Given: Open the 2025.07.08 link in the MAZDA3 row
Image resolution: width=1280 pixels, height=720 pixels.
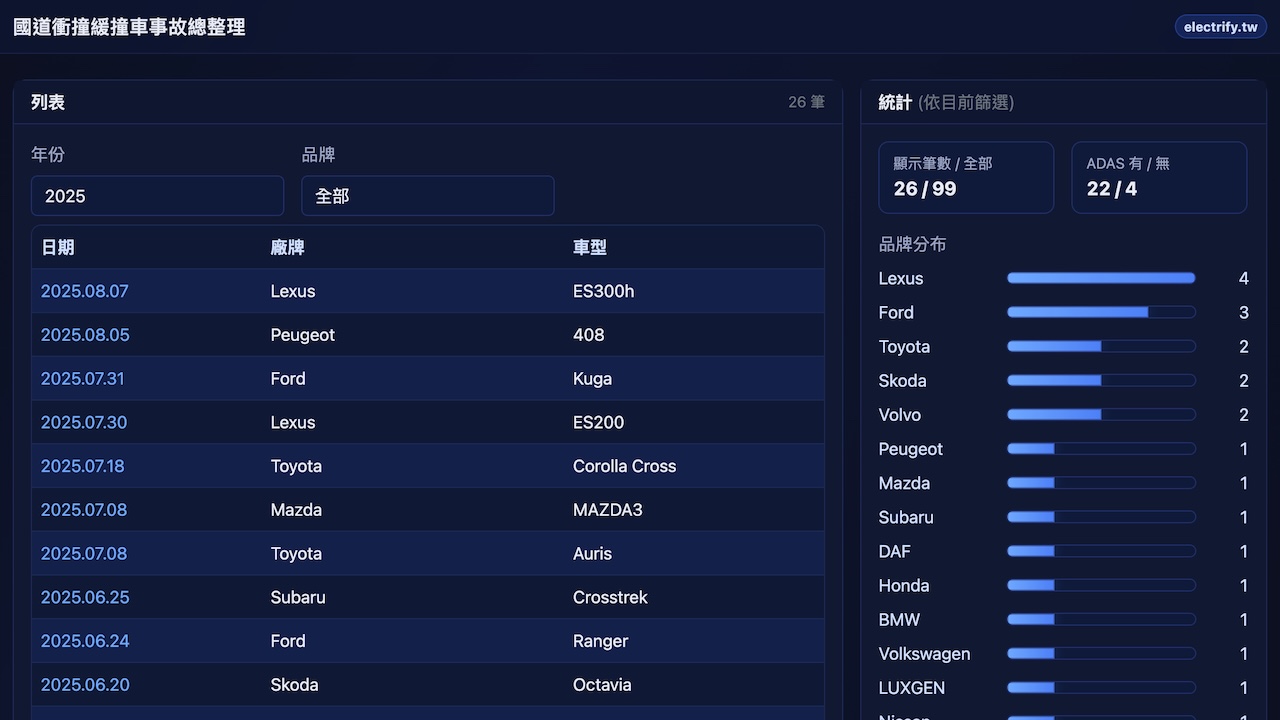Looking at the screenshot, I should click(84, 510).
